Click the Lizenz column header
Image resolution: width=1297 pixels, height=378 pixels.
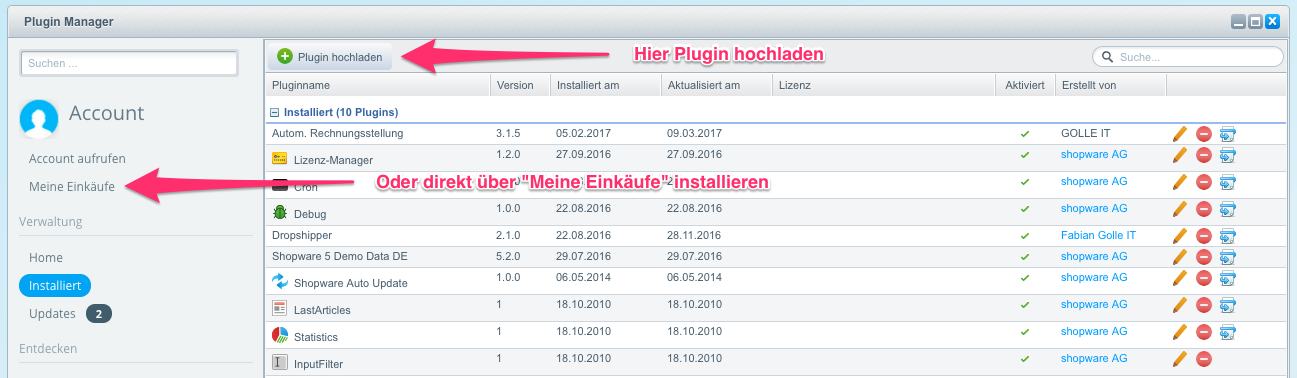coord(883,85)
